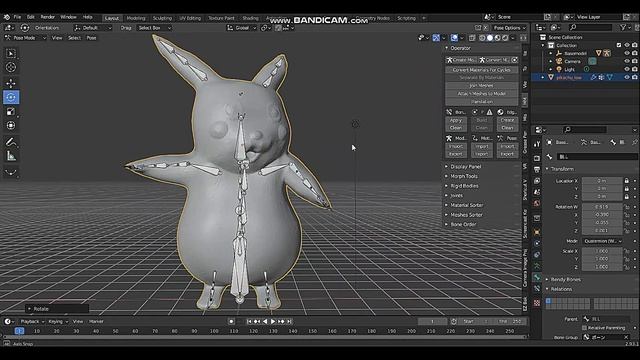Hide the pikachu_low object eye icon
Image resolution: width=640 pixels, height=360 pixels.
point(627,77)
